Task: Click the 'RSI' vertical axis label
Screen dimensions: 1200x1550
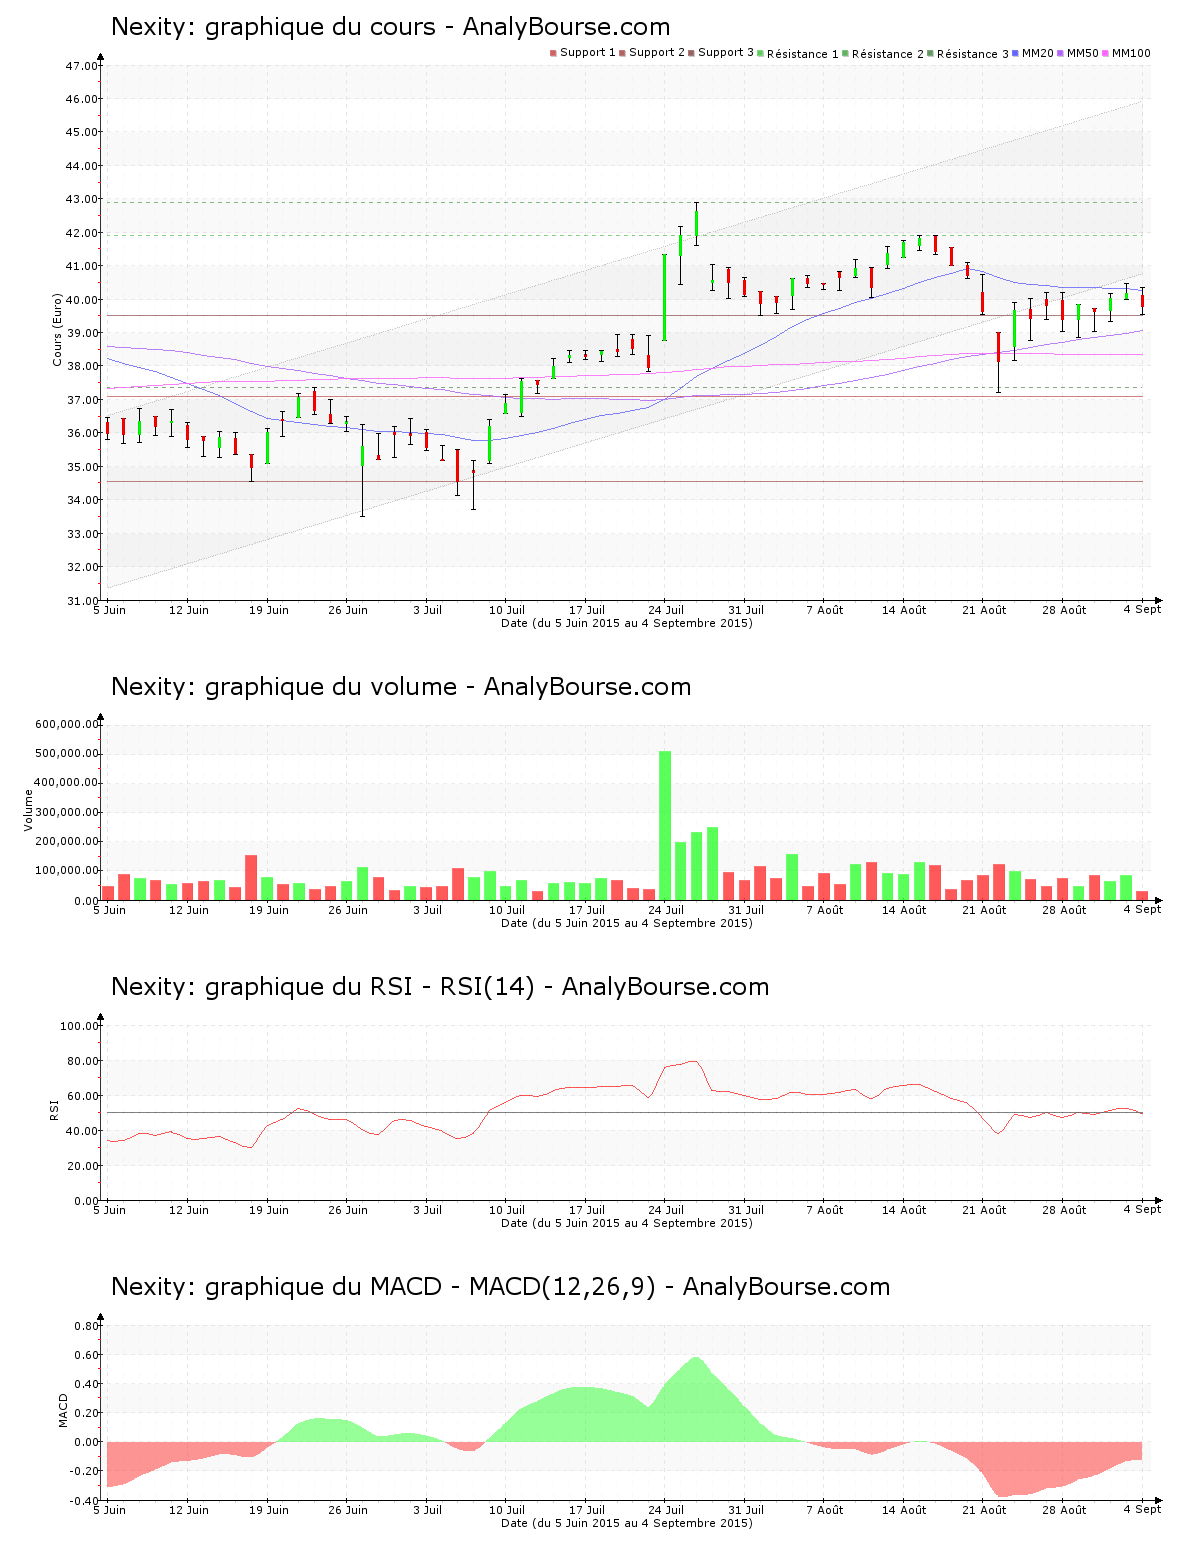Action: [54, 1109]
